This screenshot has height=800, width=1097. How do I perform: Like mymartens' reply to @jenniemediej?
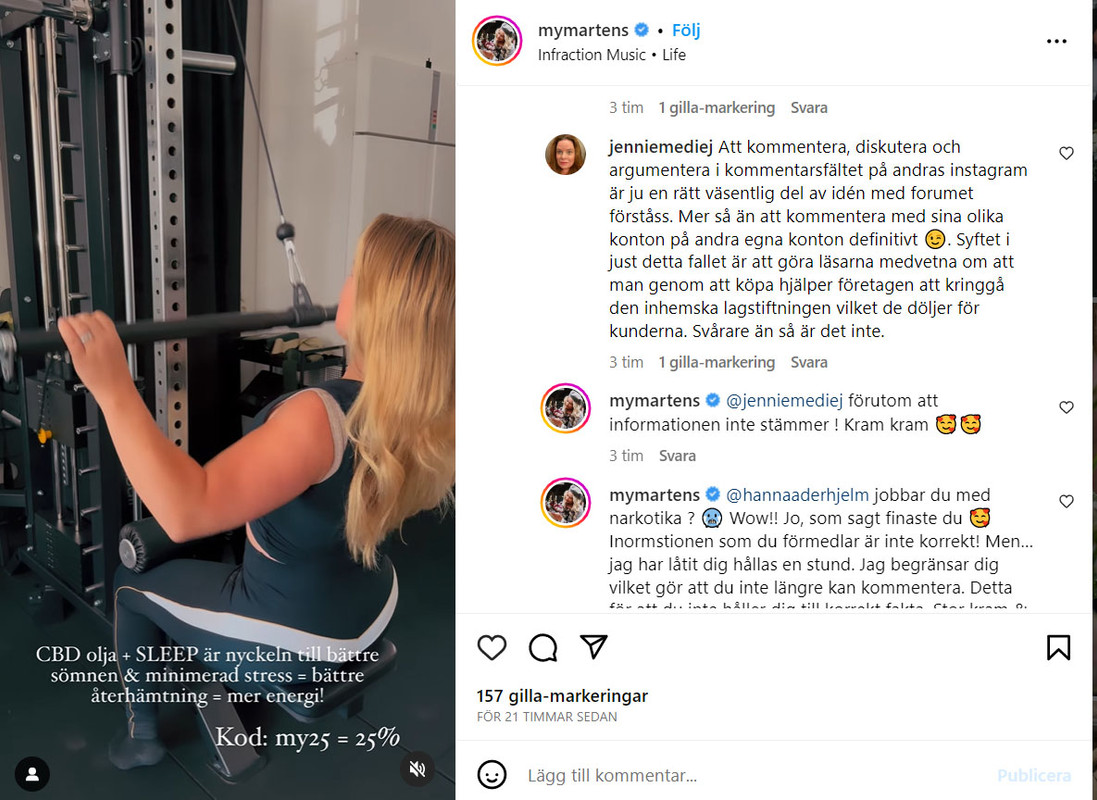(x=1066, y=407)
